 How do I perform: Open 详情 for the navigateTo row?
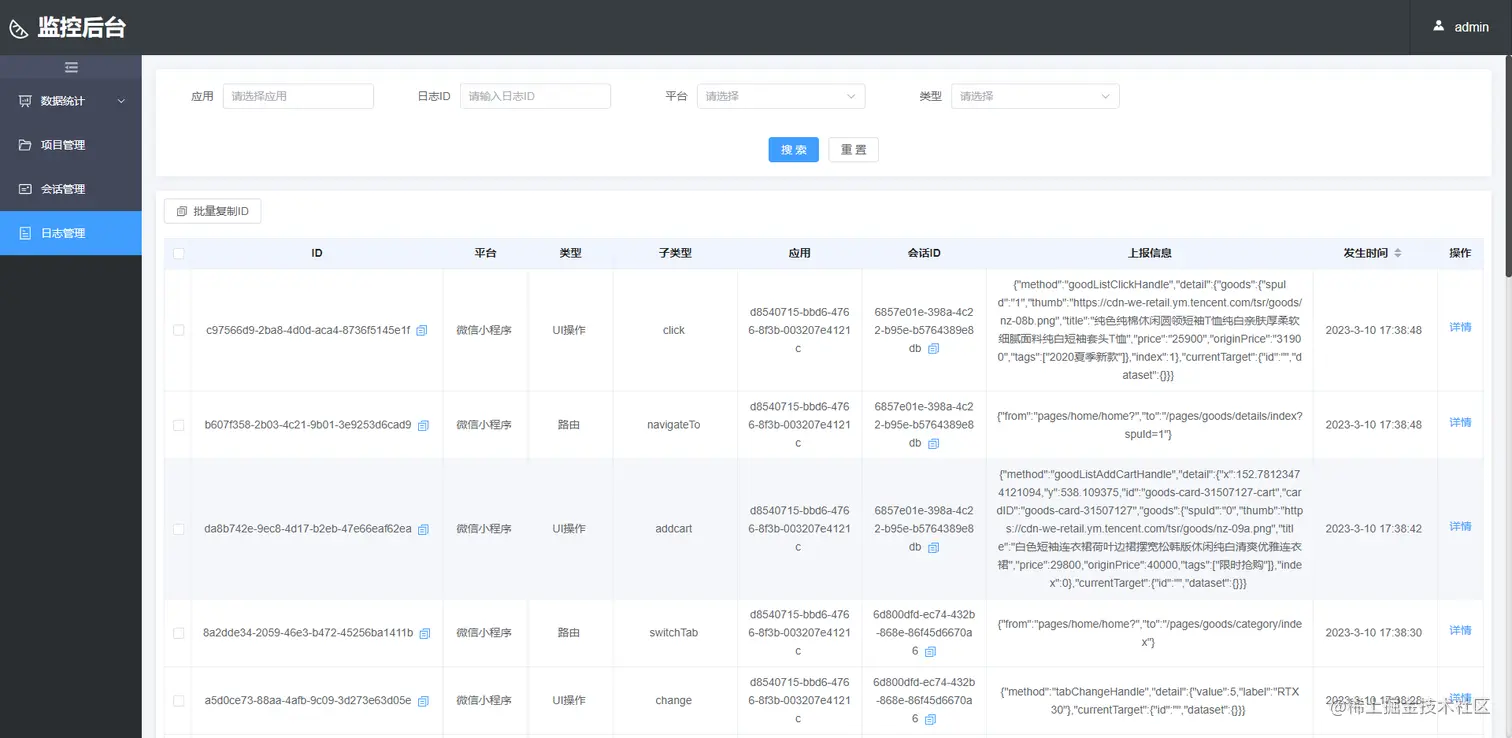(x=1460, y=422)
